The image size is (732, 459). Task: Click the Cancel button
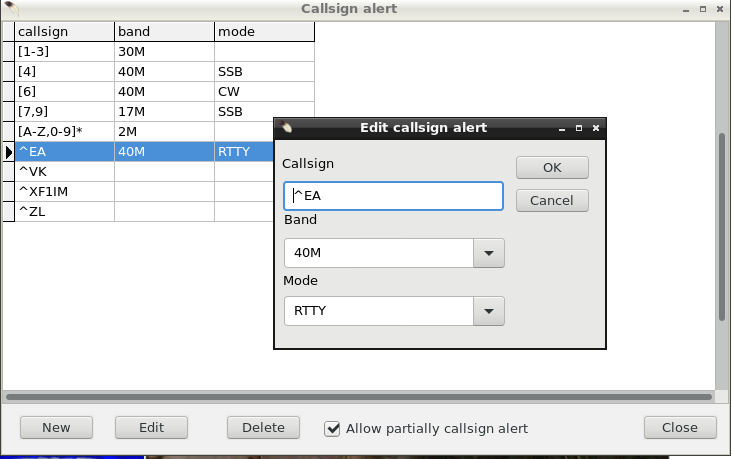[552, 201]
